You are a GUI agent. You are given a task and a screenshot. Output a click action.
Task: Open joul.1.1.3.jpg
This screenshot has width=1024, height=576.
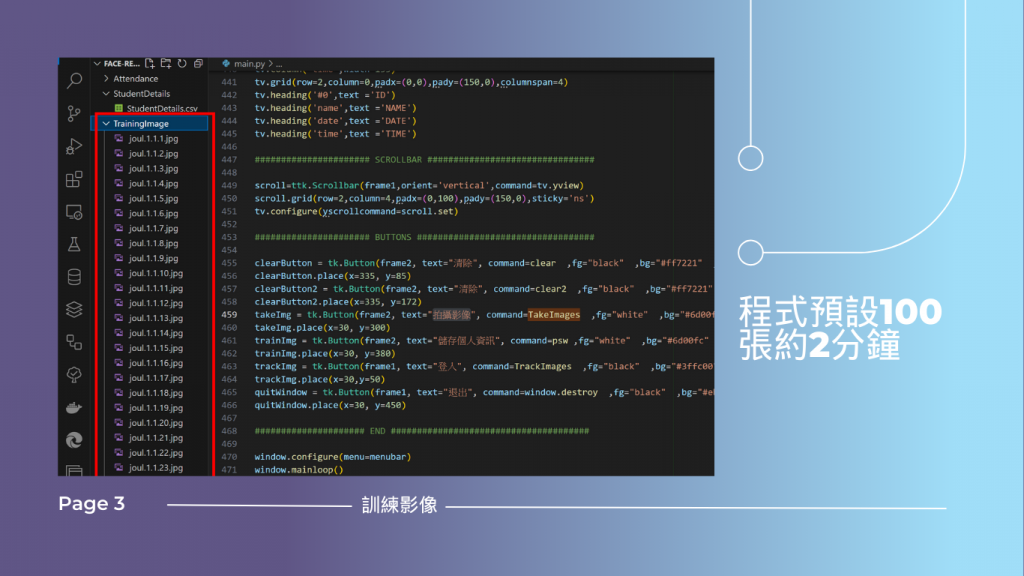(x=153, y=168)
